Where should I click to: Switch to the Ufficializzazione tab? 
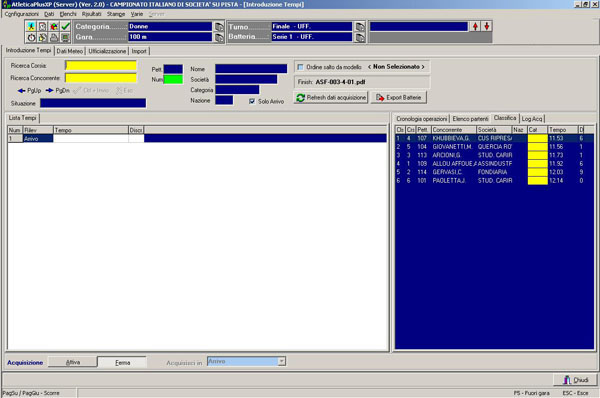[x=107, y=51]
